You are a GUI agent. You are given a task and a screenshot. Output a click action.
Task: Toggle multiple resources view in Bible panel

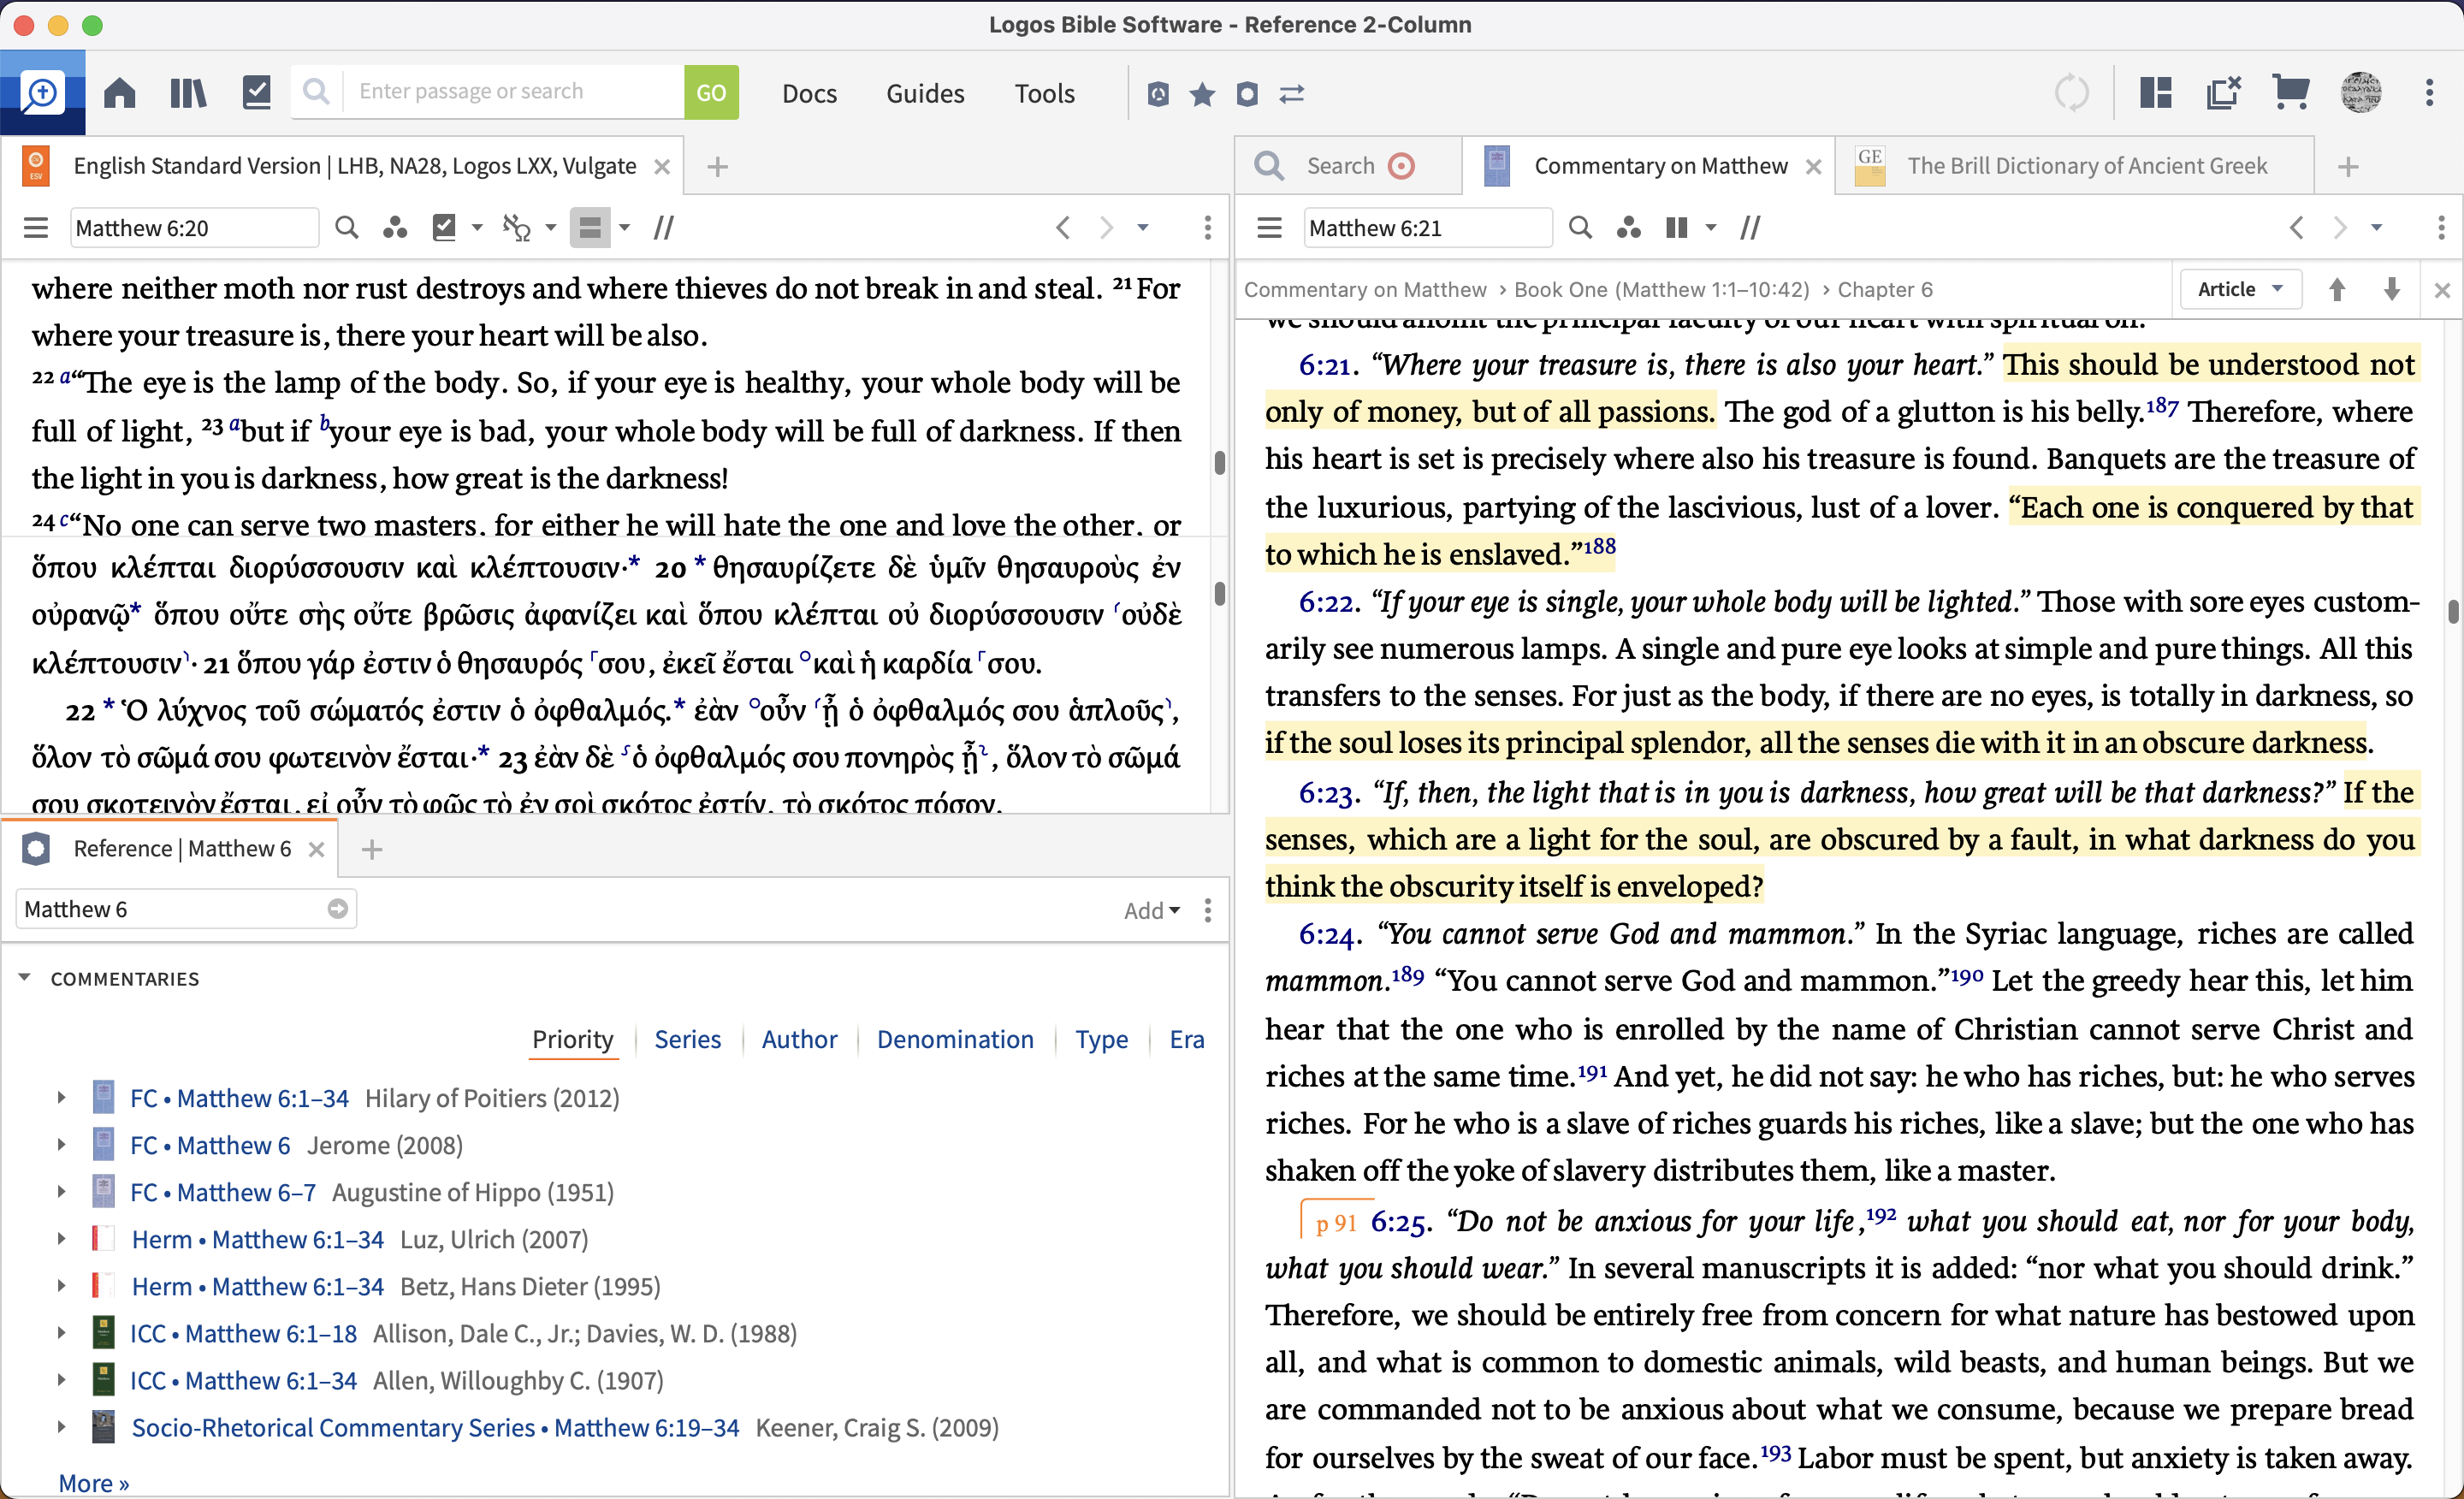[x=590, y=228]
